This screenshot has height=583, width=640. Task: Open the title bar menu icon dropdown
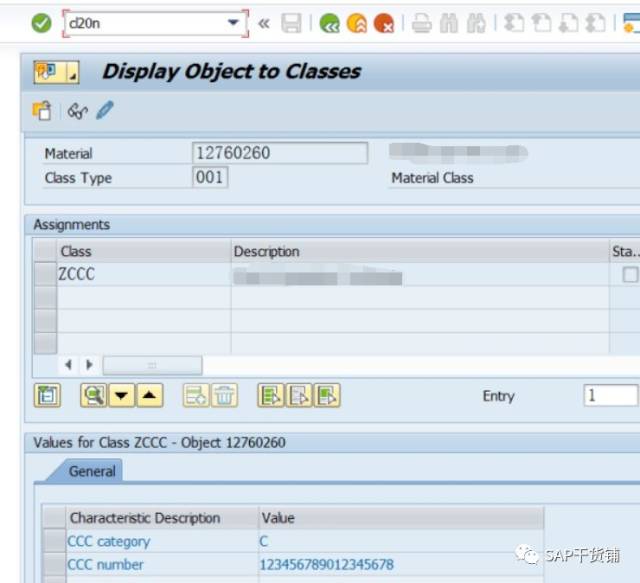tap(56, 72)
